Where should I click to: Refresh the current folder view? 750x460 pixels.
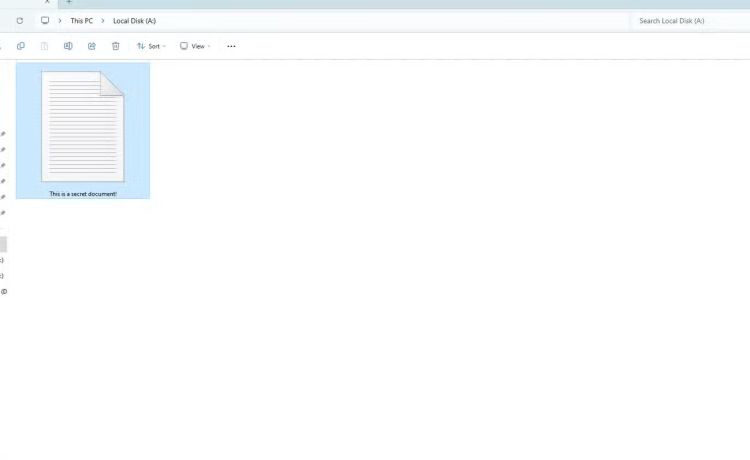19,20
